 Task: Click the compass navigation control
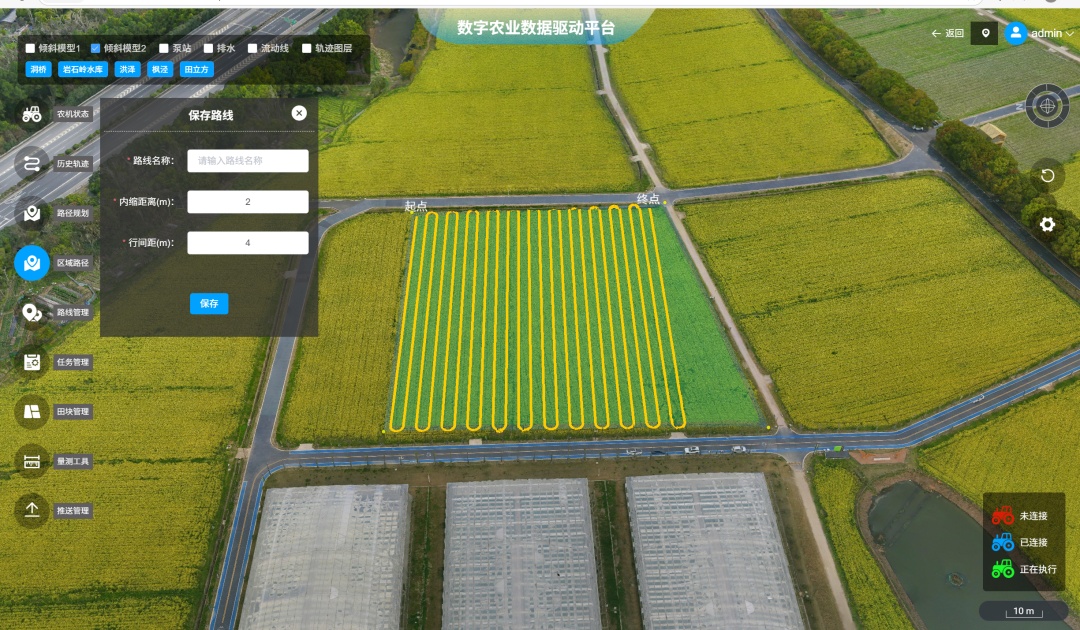[1047, 105]
